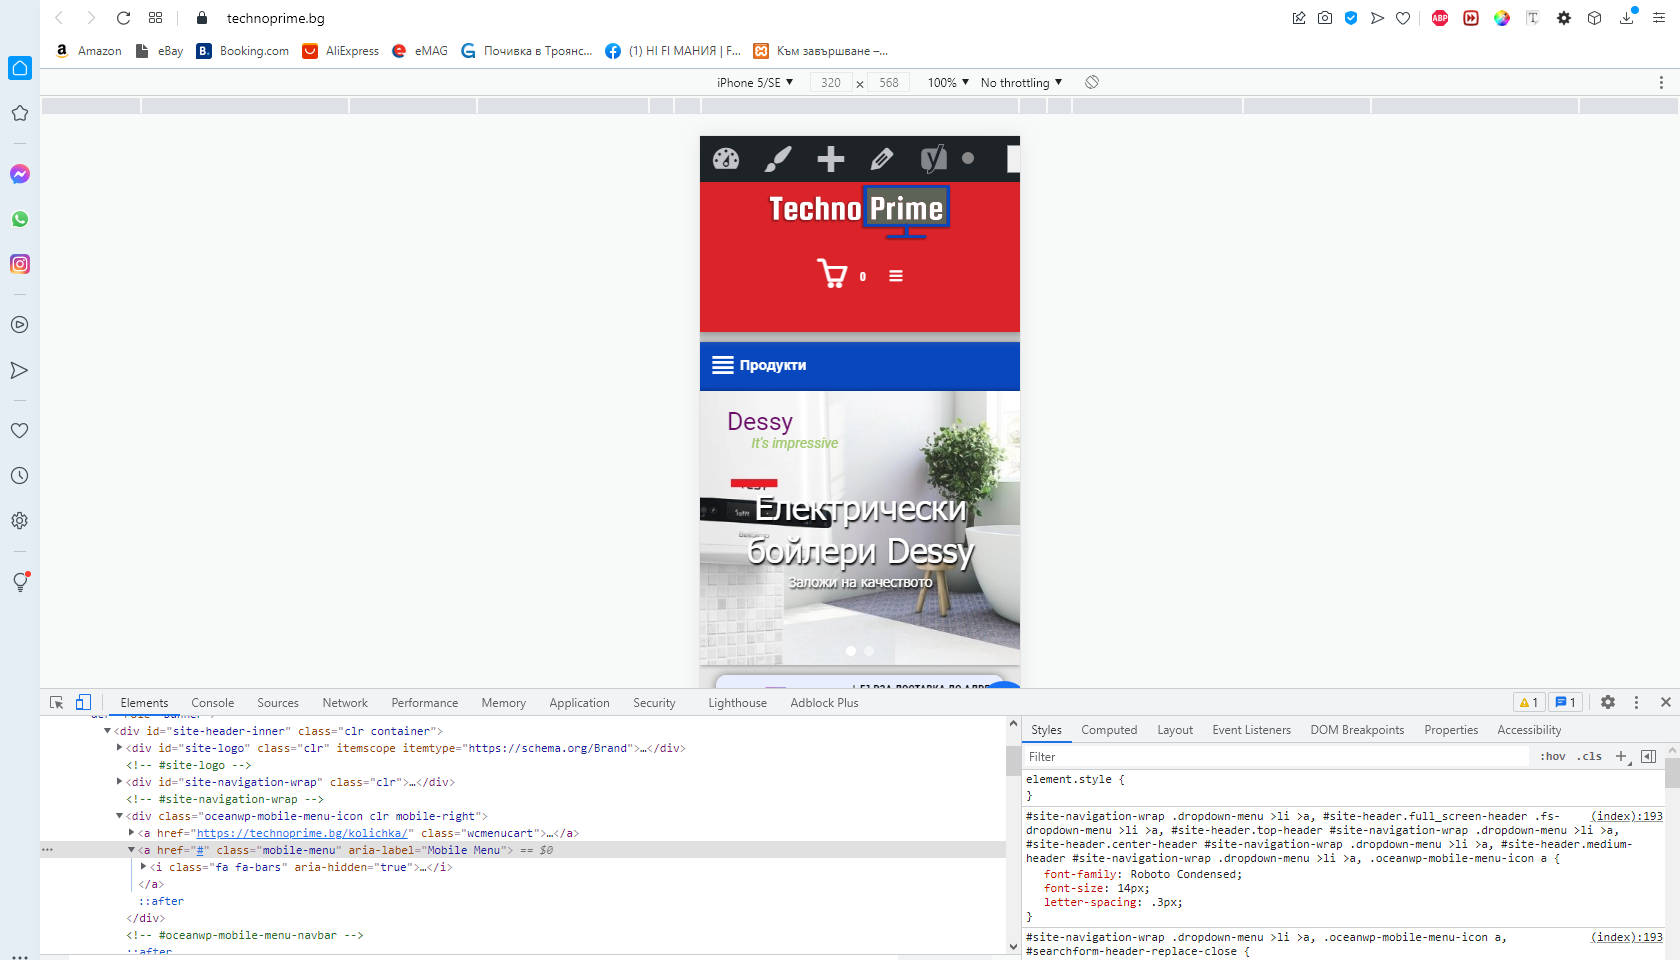
Task: Toggle :hov element state panel
Action: 1553,757
